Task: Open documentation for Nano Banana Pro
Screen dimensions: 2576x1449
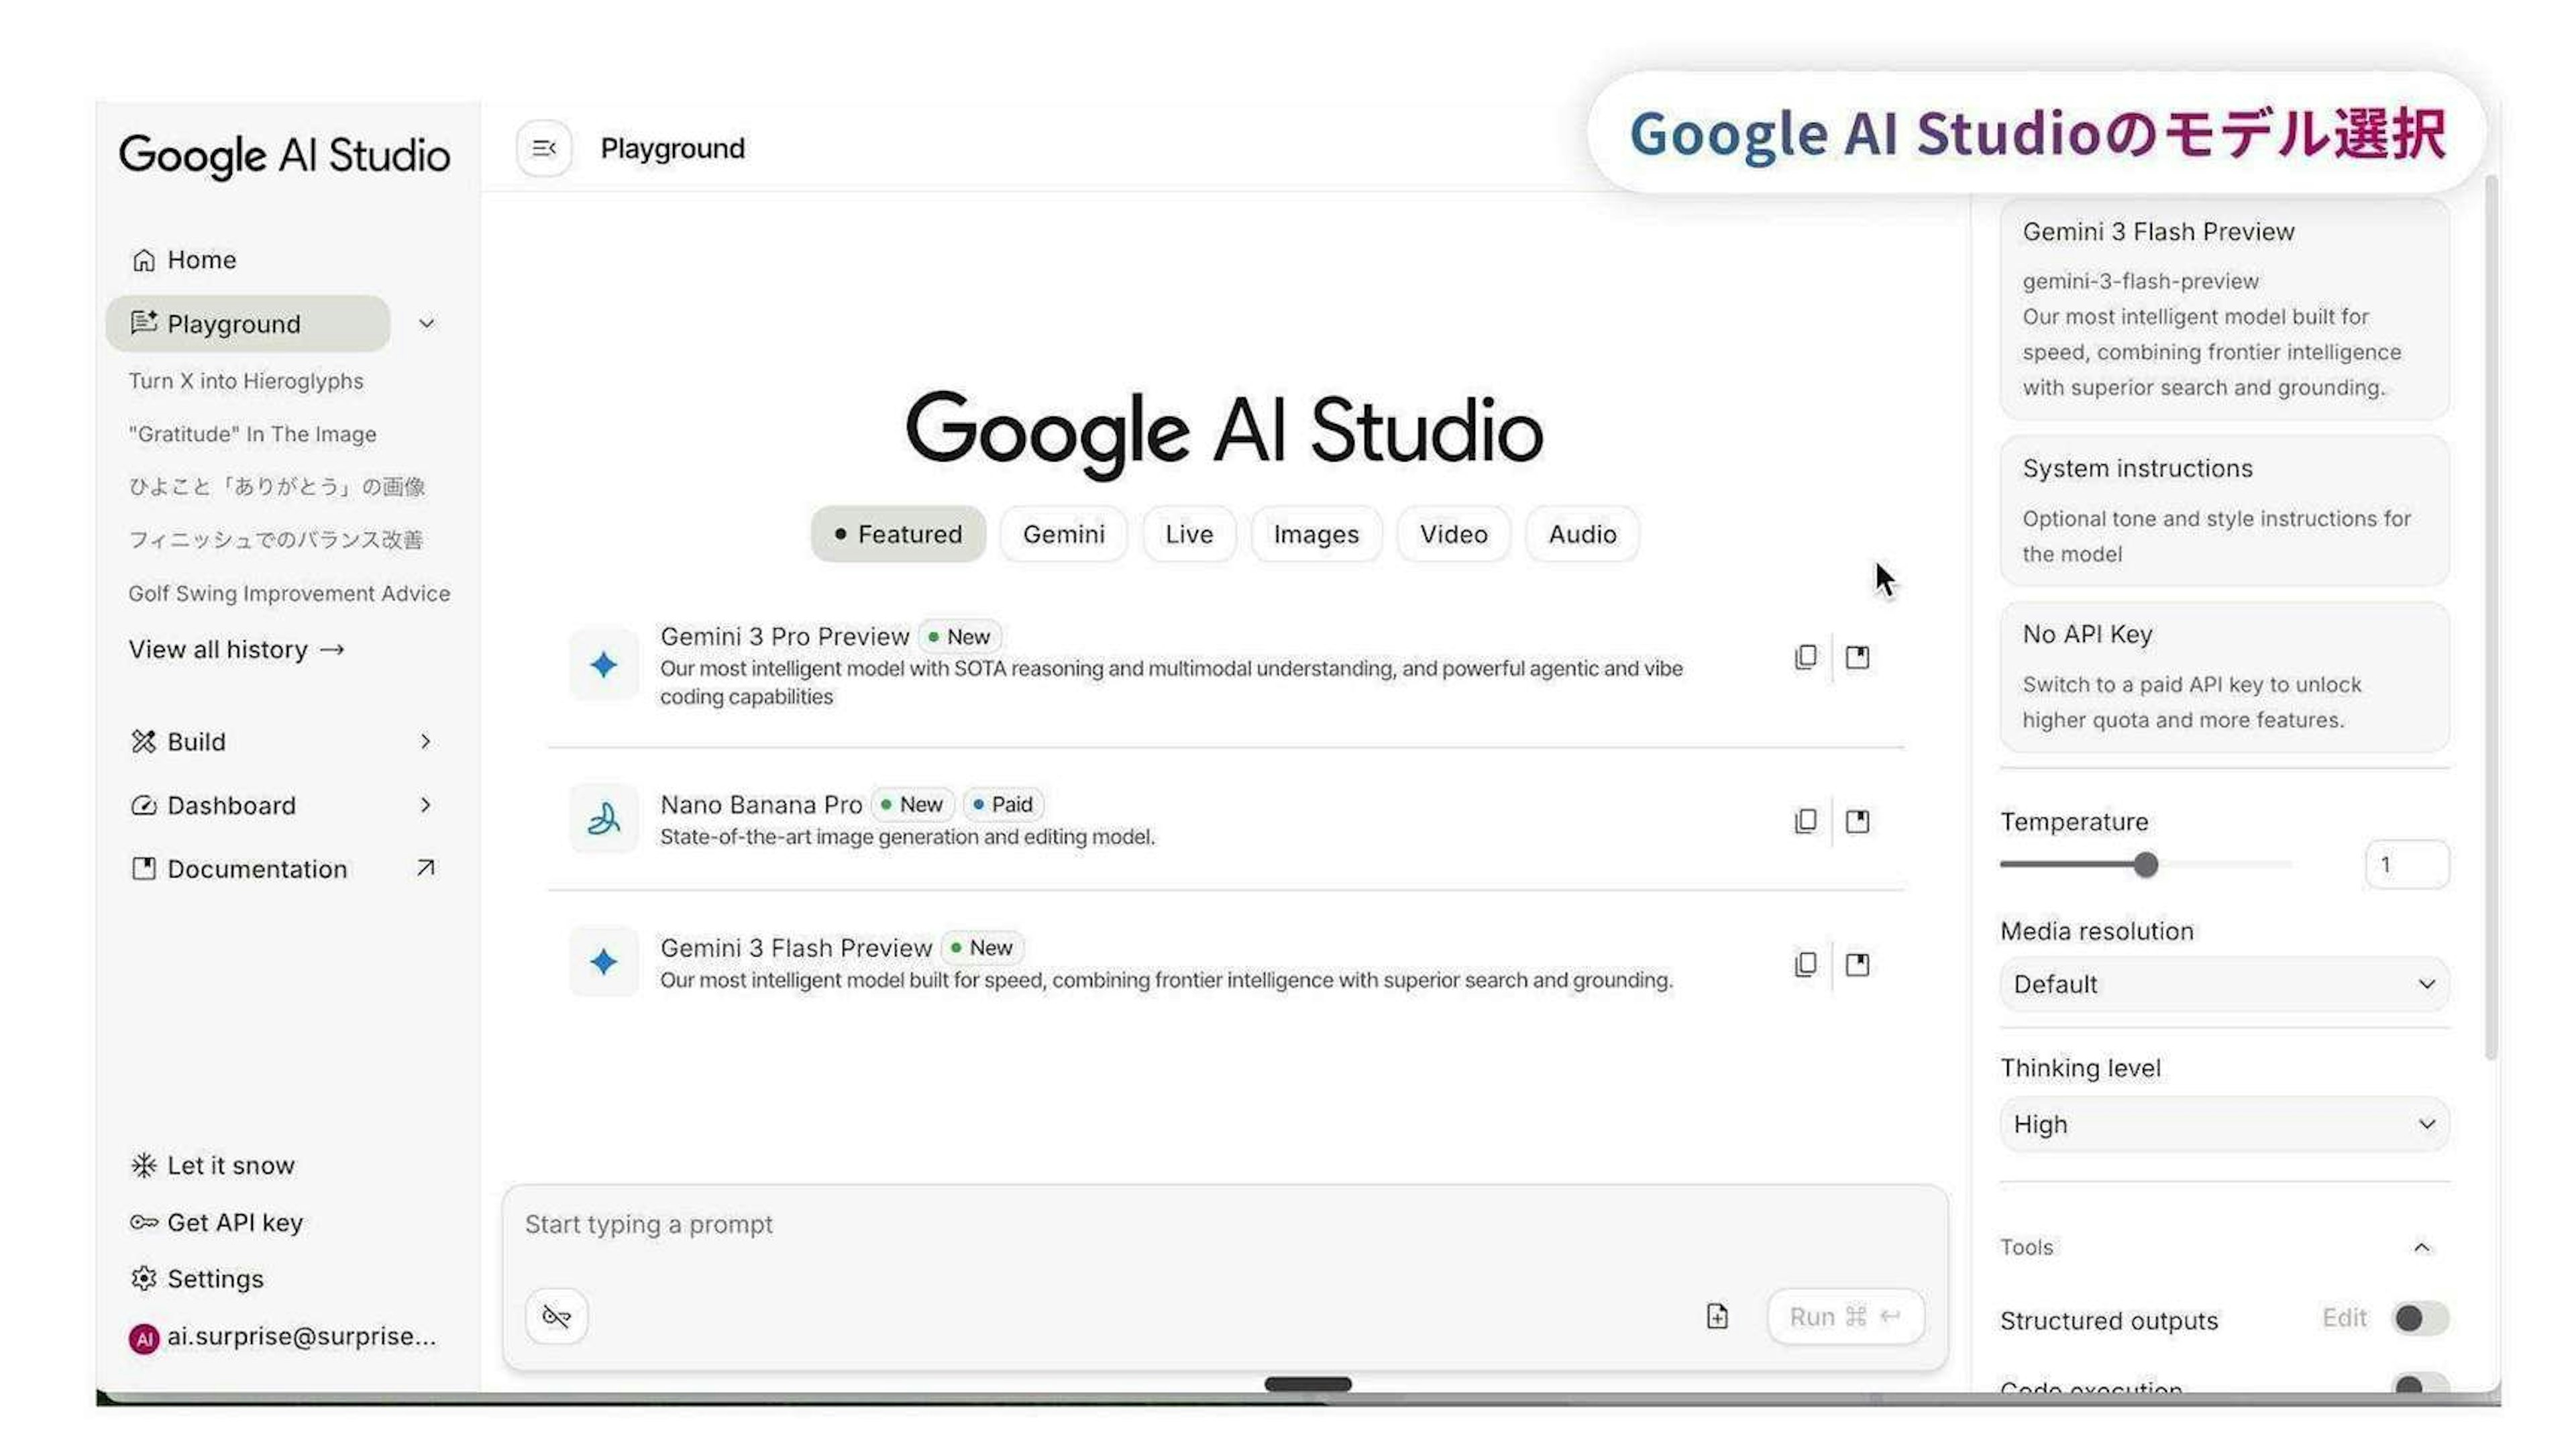Action: pyautogui.click(x=1857, y=821)
